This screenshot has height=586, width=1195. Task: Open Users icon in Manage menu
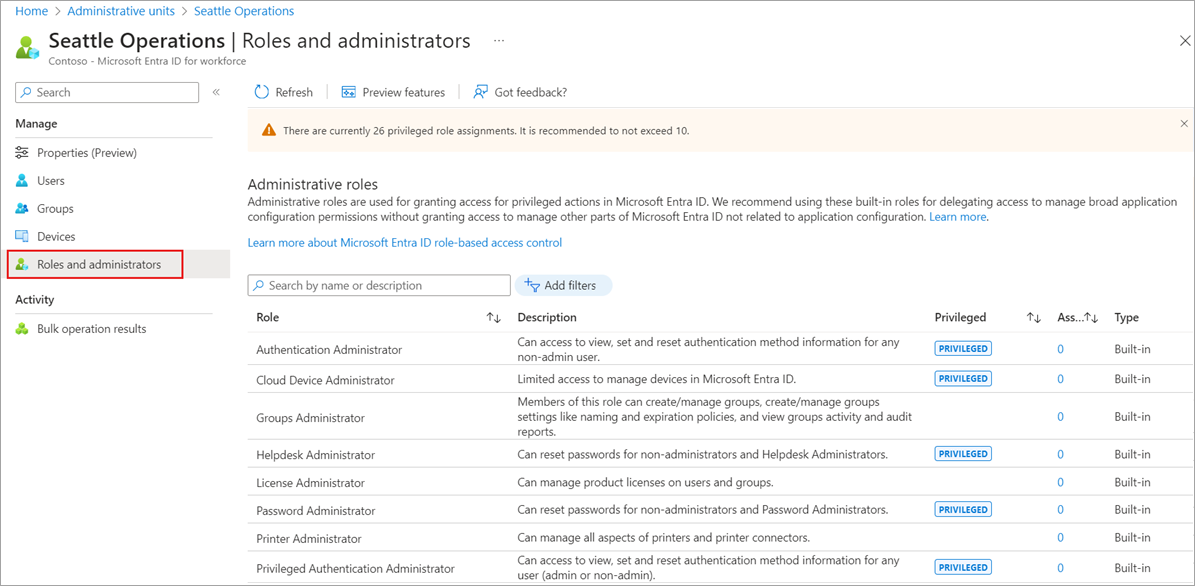22,181
